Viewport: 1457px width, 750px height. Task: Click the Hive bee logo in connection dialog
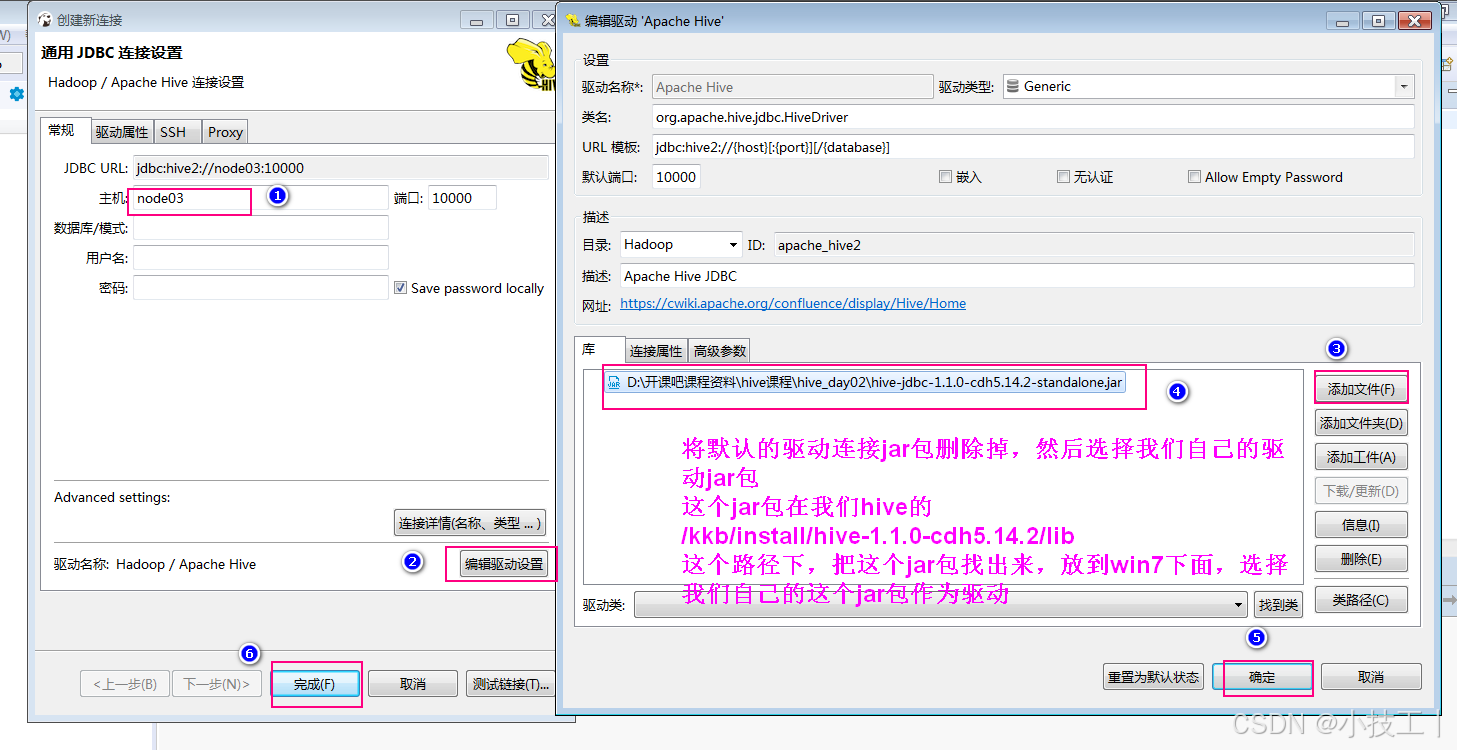point(530,63)
